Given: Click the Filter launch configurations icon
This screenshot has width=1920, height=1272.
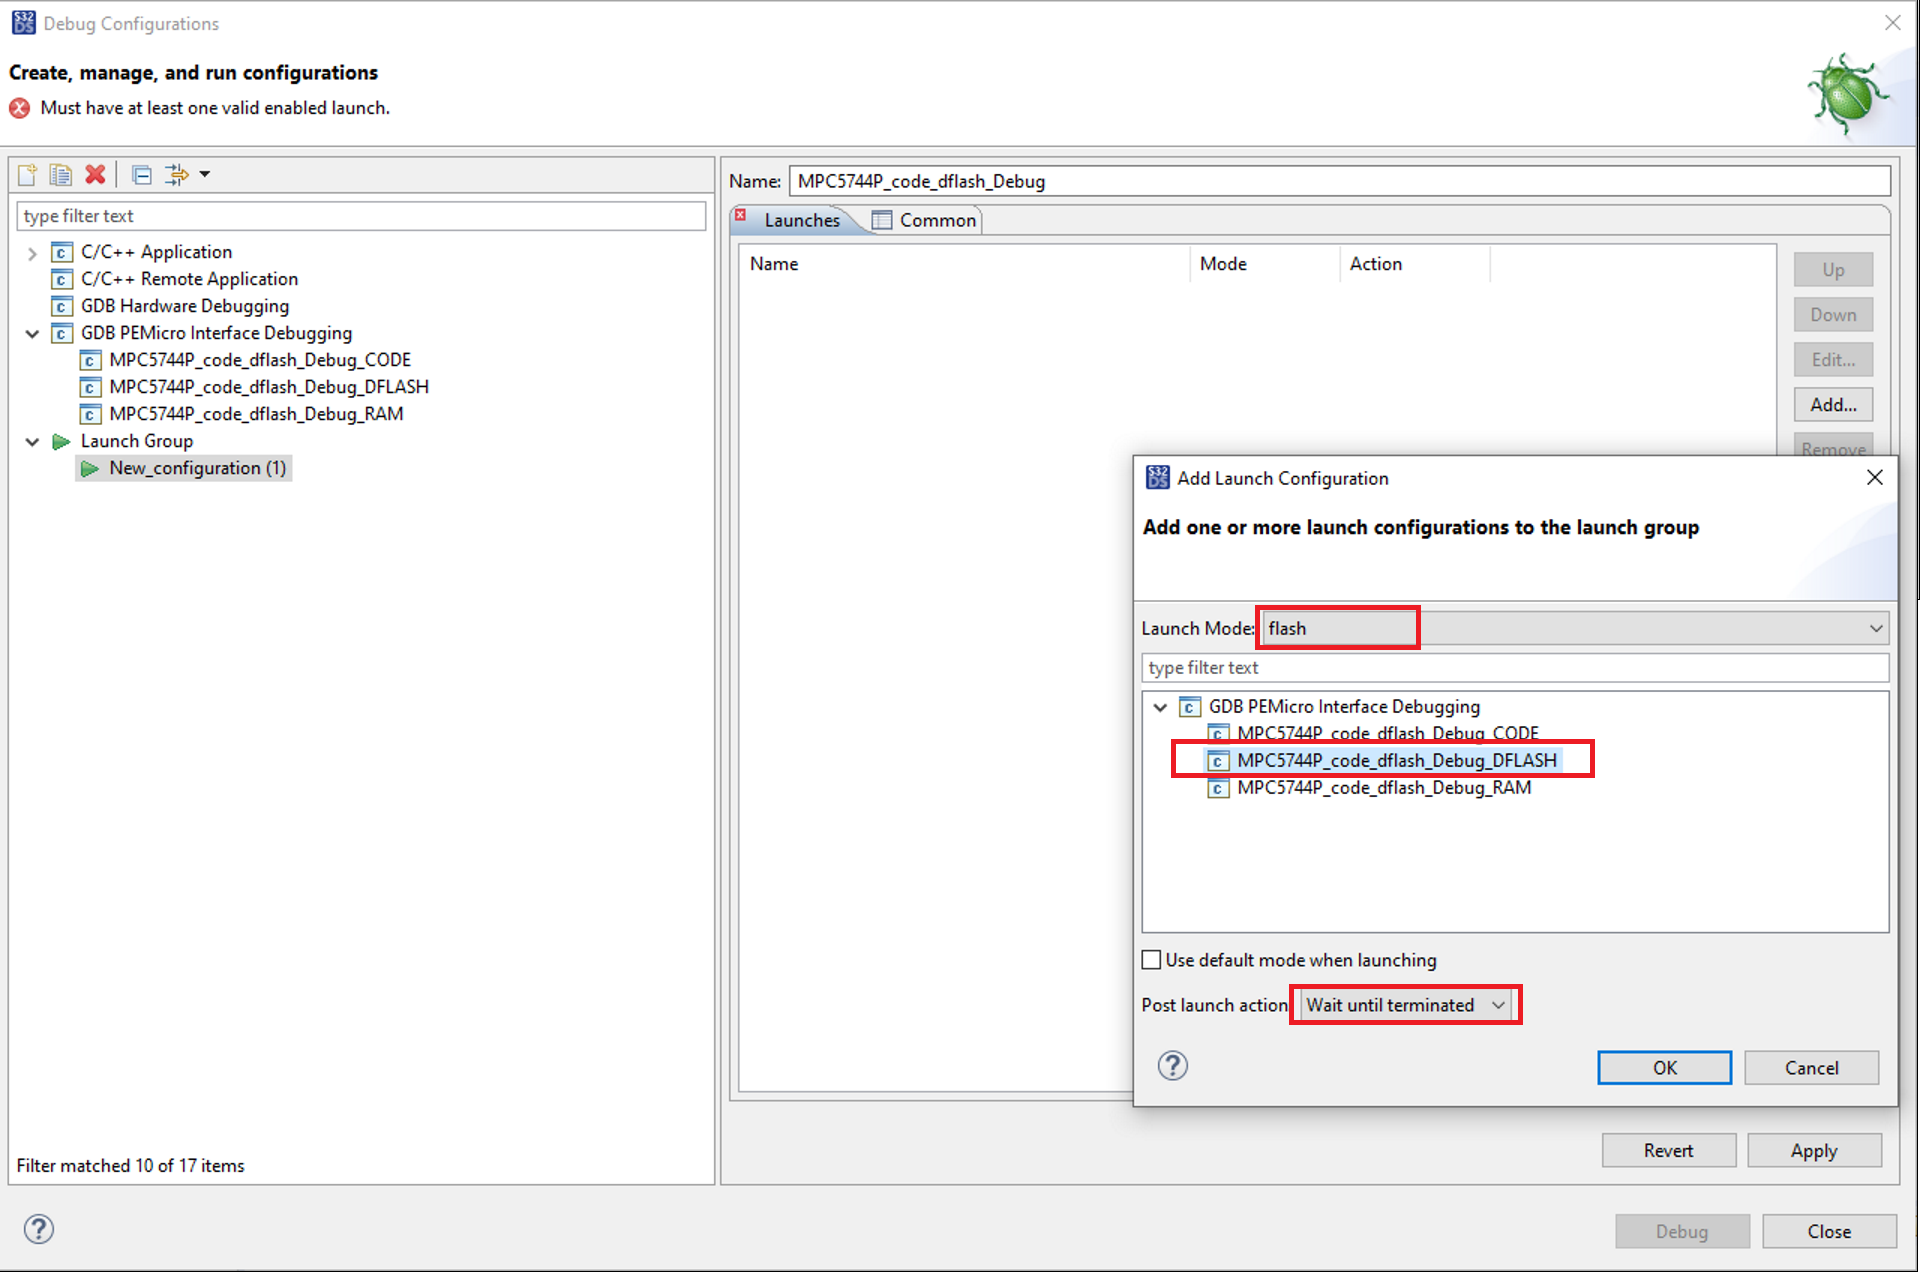Looking at the screenshot, I should point(178,175).
